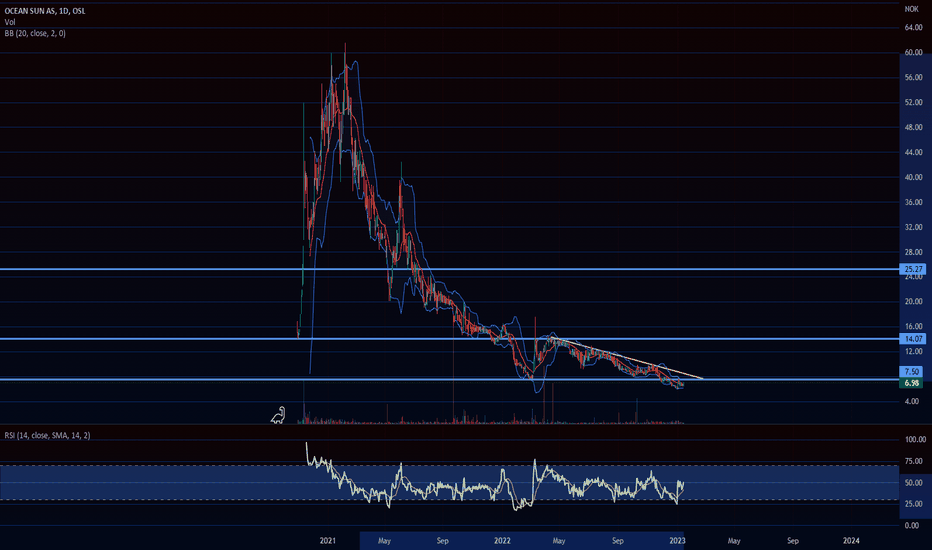Click the 6.98 current price label
Image resolution: width=932 pixels, height=550 pixels.
pos(912,383)
